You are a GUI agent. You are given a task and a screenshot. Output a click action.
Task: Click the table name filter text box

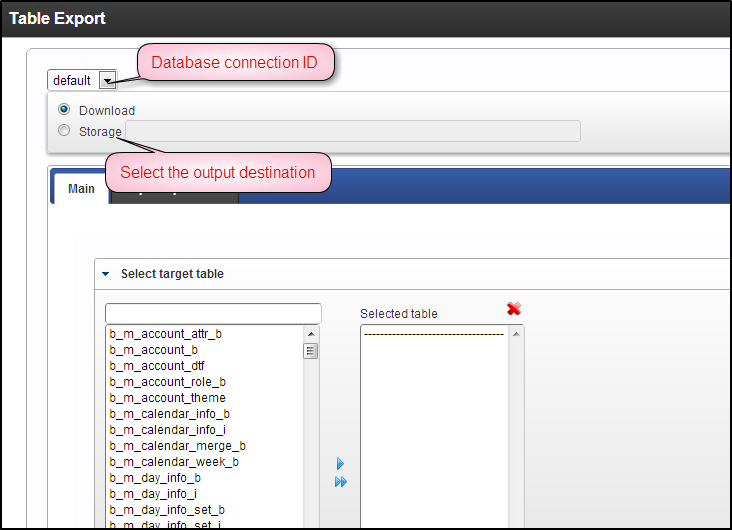[213, 313]
